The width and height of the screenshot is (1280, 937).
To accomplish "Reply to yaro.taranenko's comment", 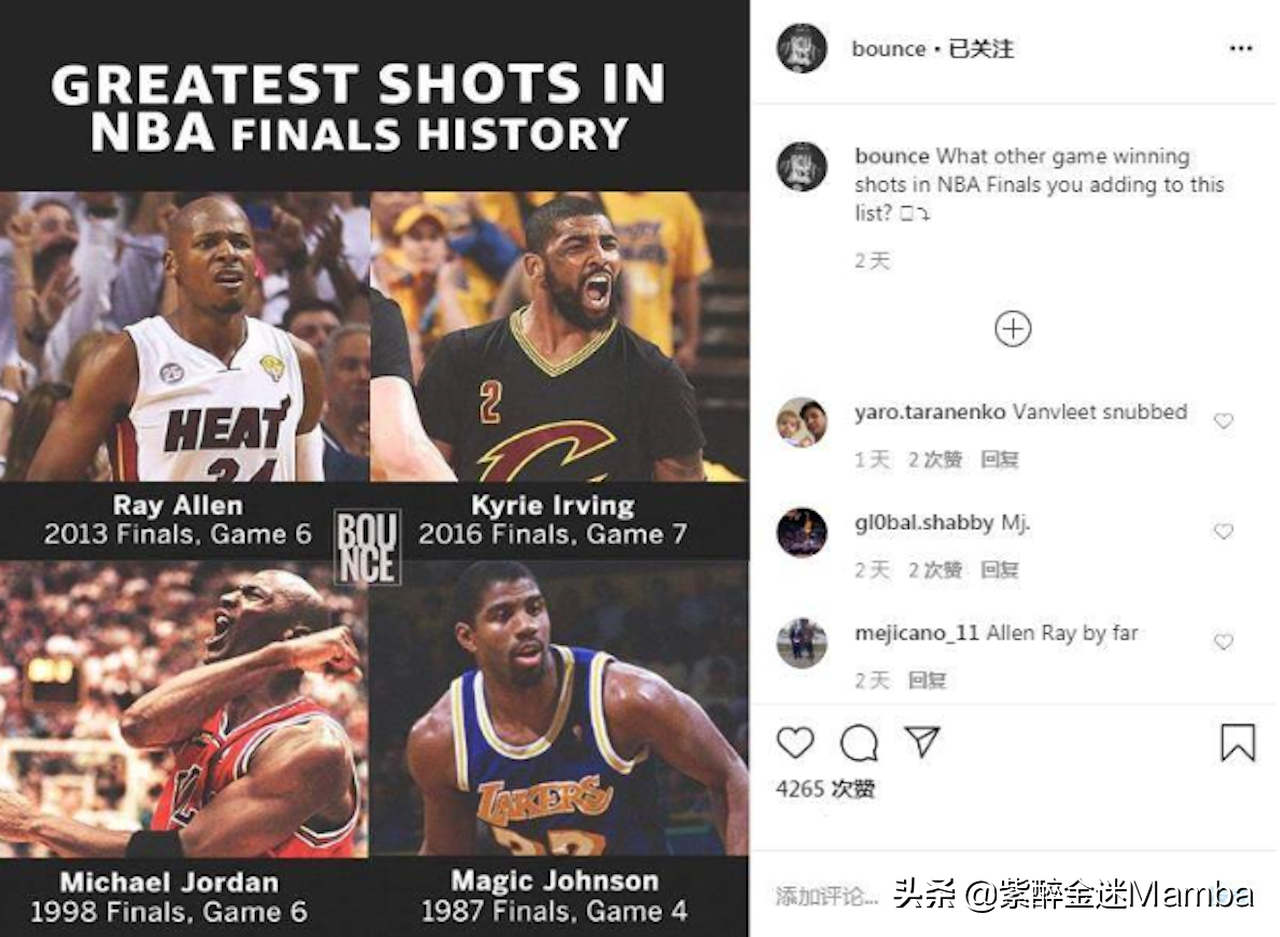I will point(999,460).
